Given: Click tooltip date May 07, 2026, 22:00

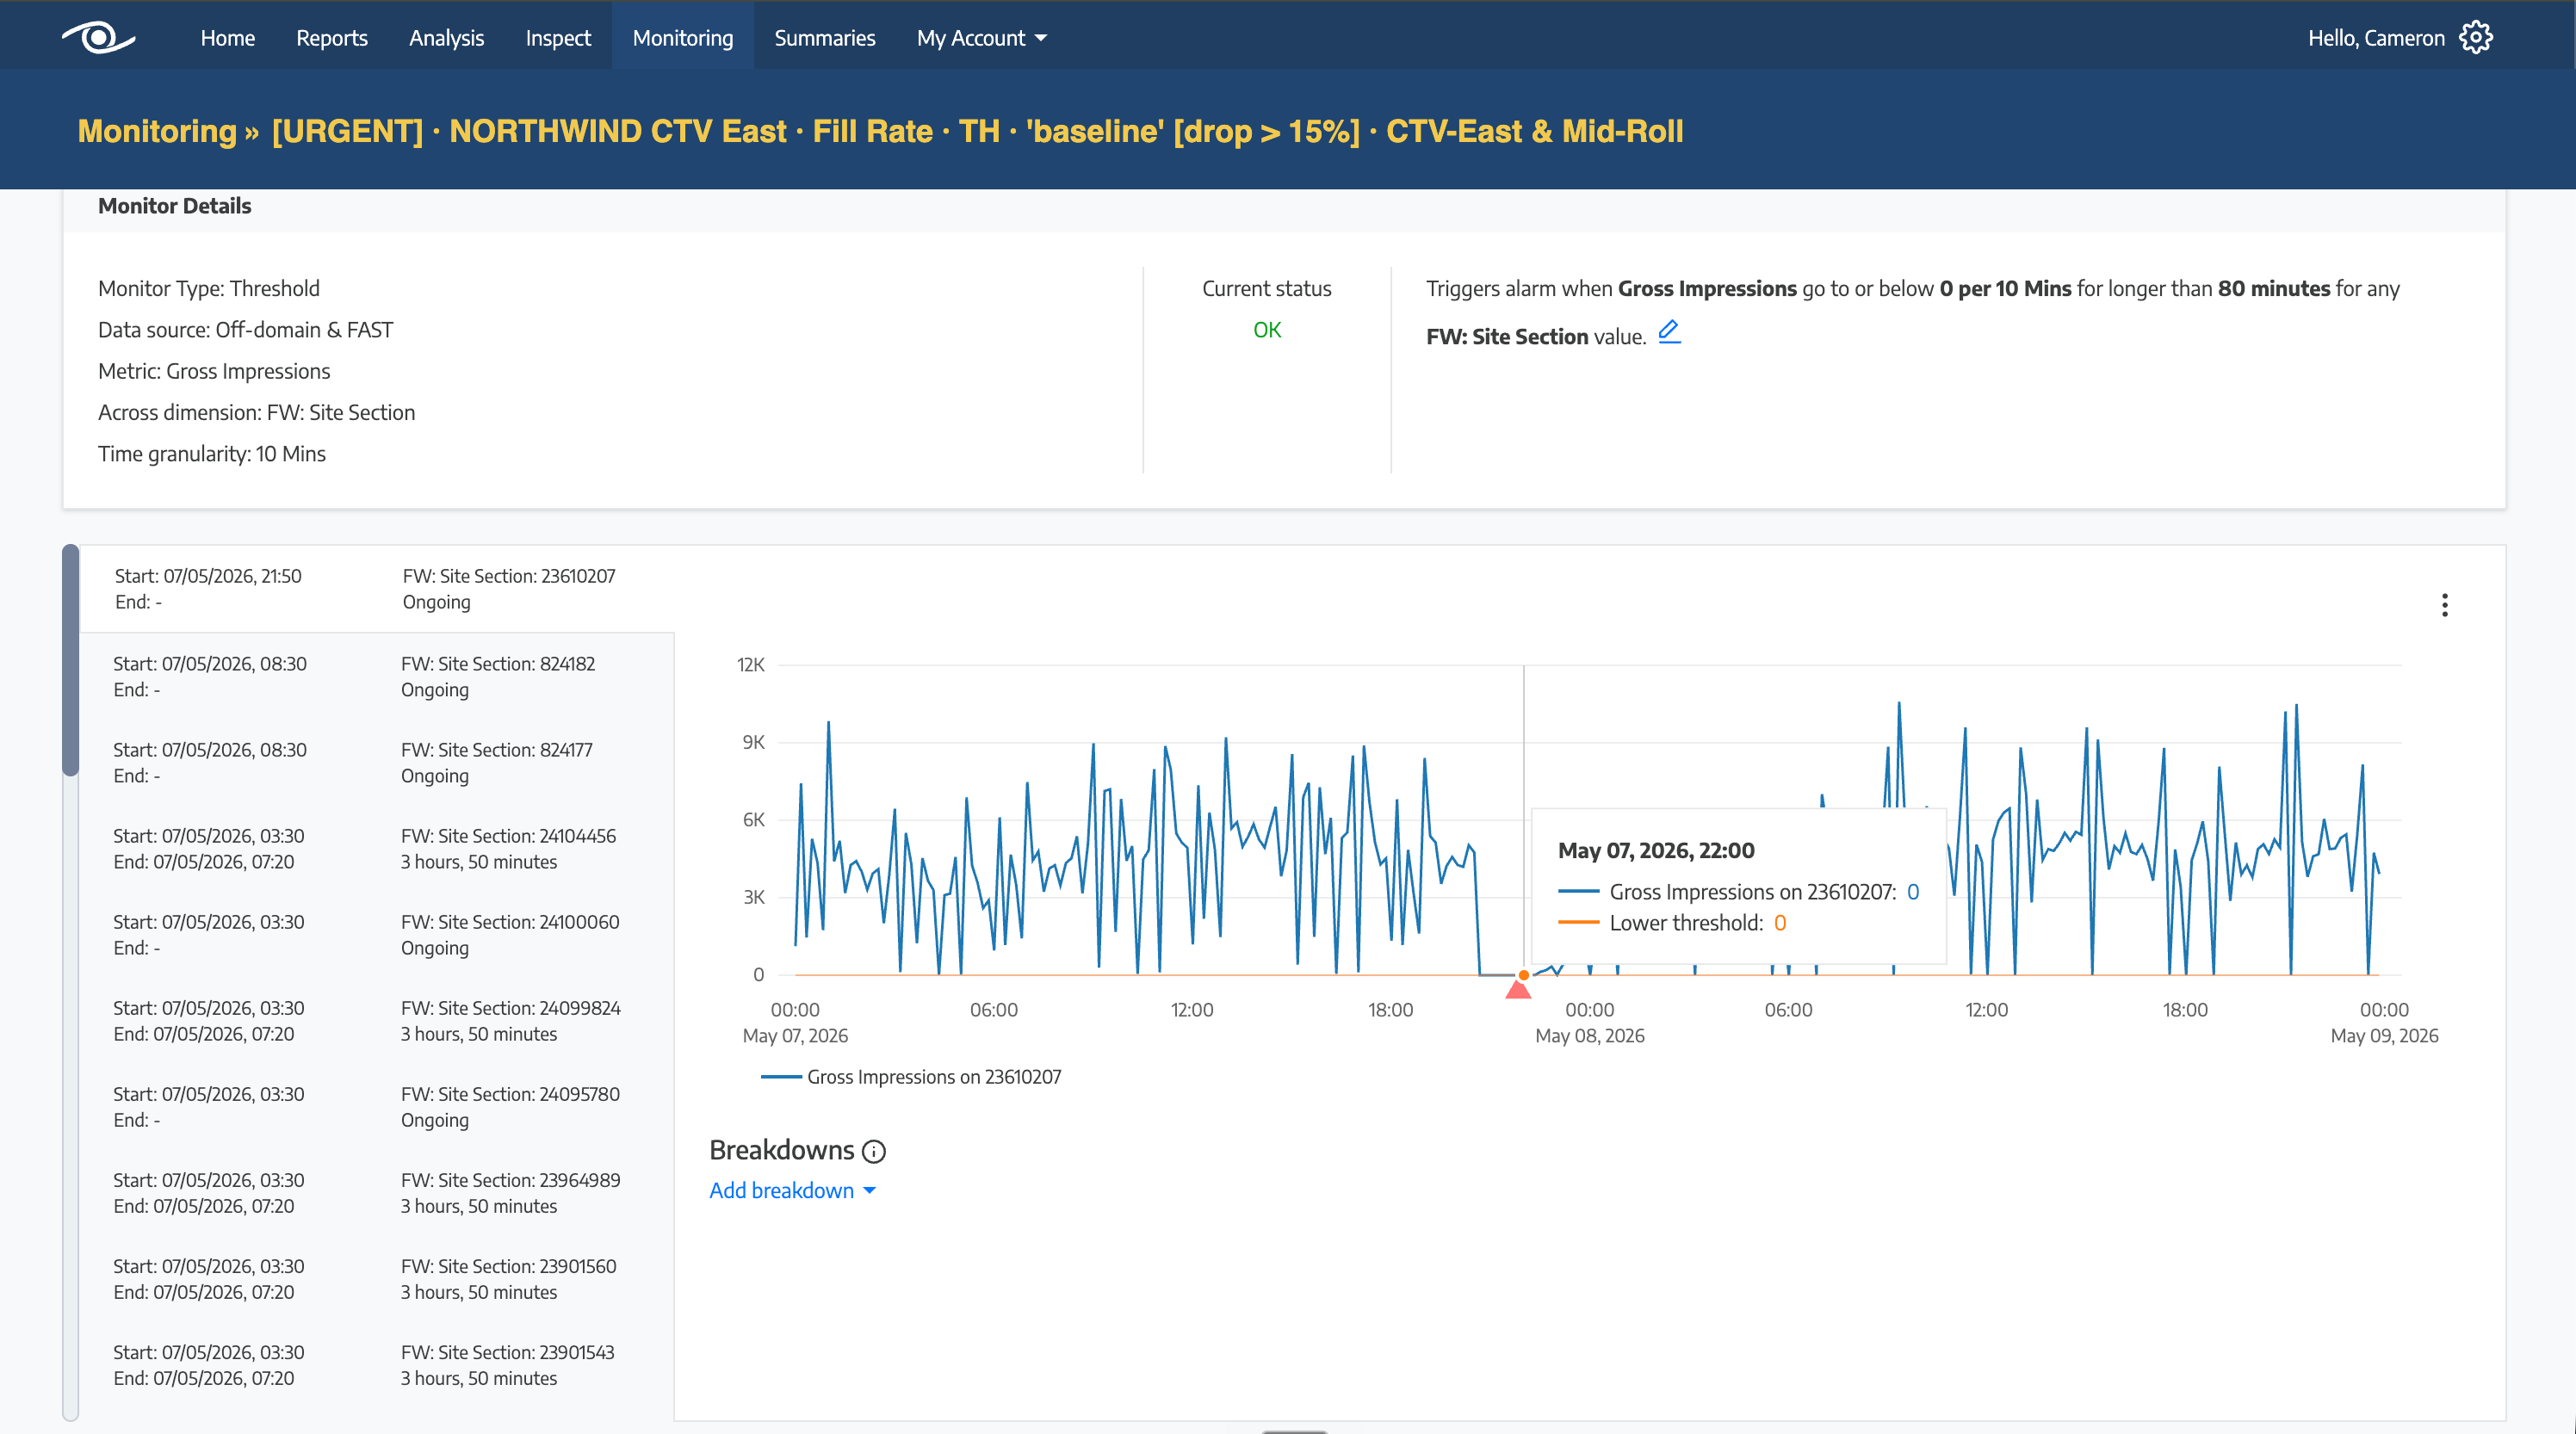Looking at the screenshot, I should [1656, 851].
